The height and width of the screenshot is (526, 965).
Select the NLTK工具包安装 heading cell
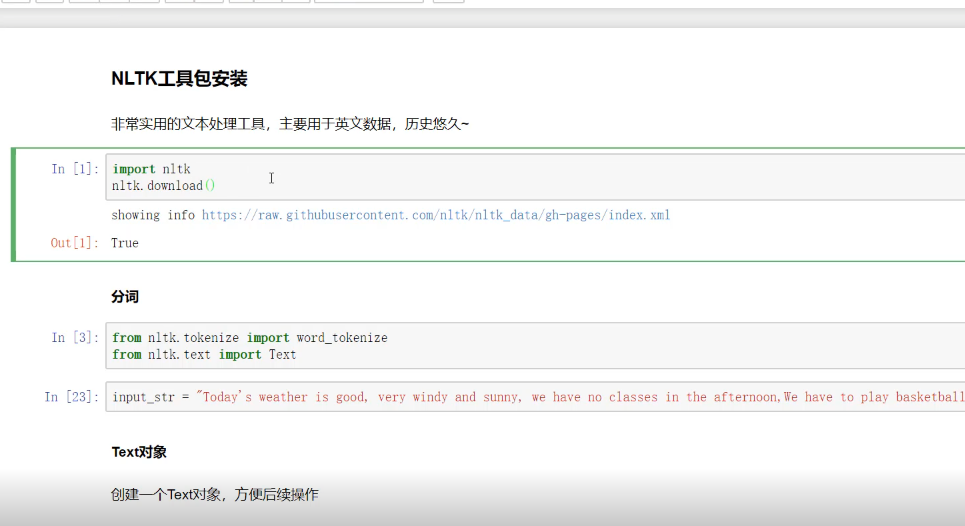tap(179, 79)
